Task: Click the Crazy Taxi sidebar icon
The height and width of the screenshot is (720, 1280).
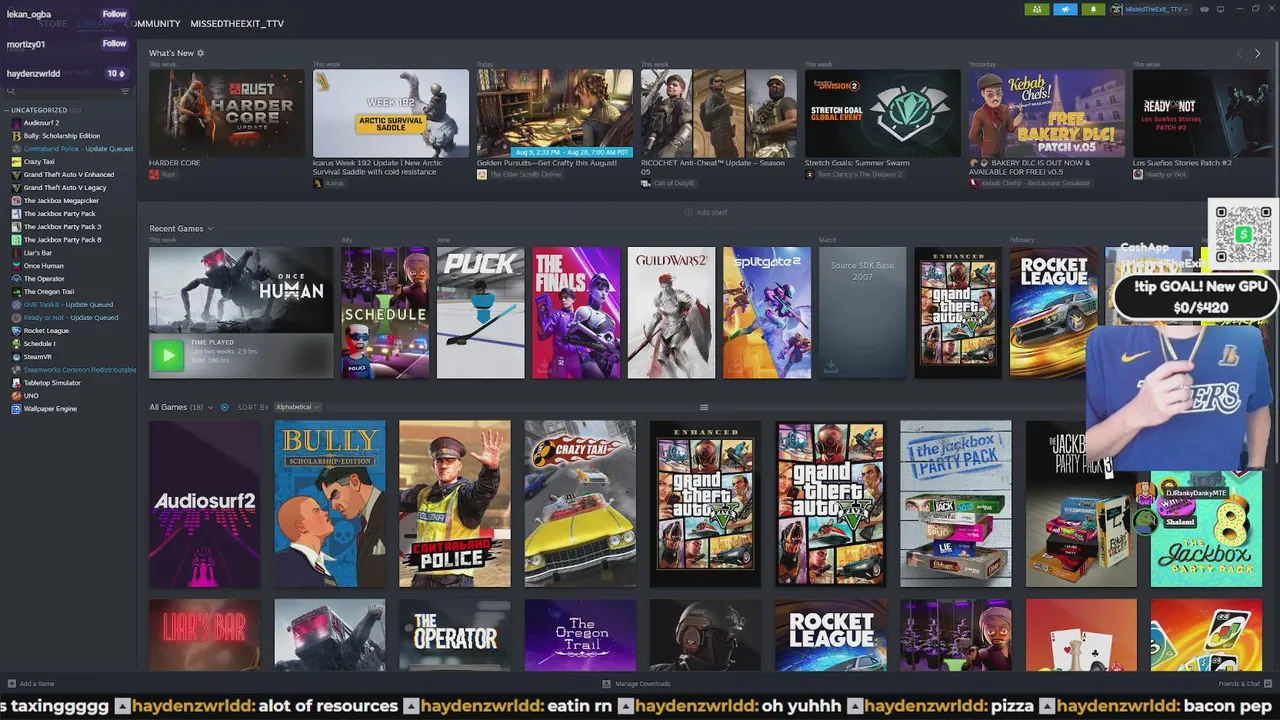Action: click(x=16, y=162)
